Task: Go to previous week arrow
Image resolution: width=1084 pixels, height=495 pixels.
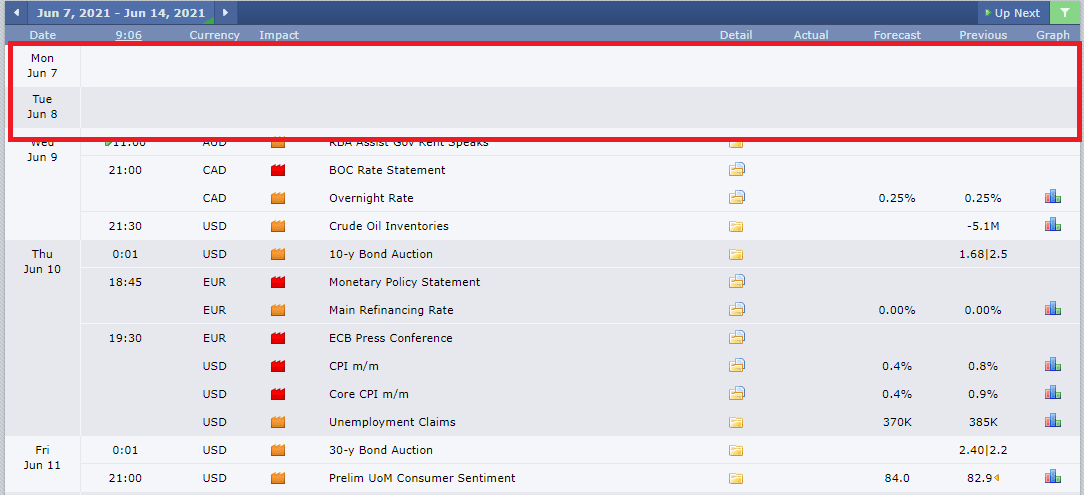Action: [x=16, y=12]
